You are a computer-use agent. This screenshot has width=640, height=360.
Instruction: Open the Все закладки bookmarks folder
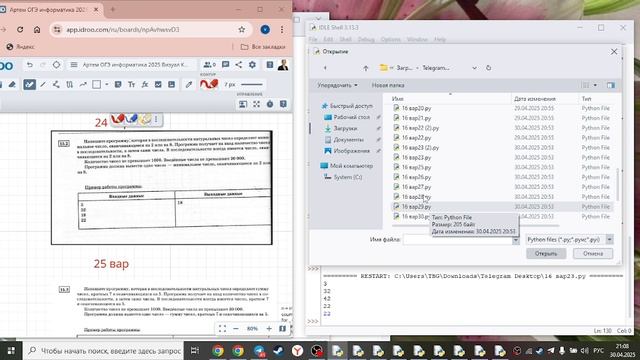tap(263, 47)
